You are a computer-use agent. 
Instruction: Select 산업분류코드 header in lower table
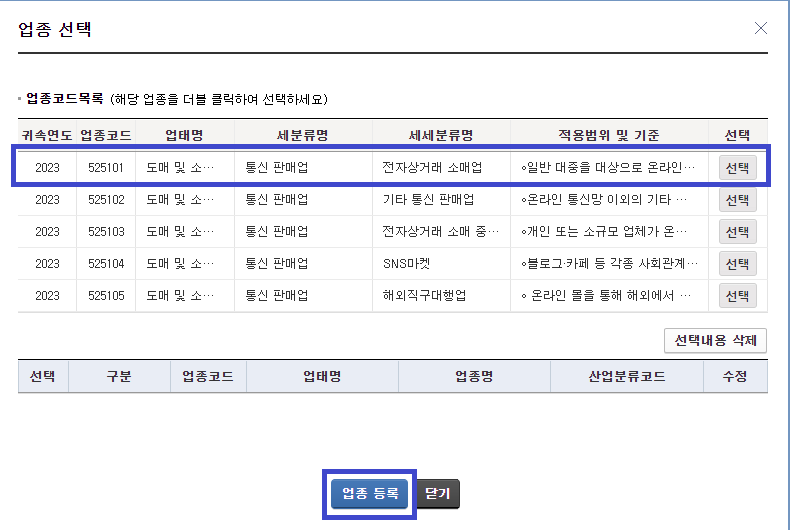tap(627, 376)
